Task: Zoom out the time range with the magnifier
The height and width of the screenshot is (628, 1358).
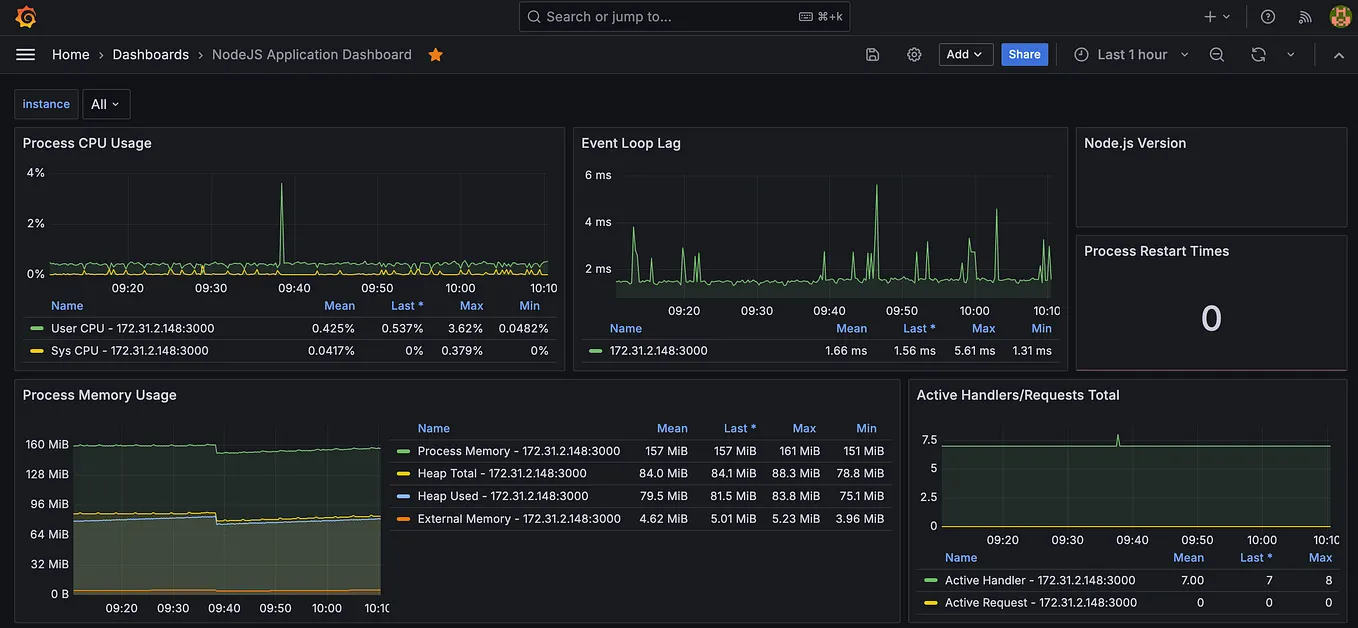Action: click(x=1216, y=54)
